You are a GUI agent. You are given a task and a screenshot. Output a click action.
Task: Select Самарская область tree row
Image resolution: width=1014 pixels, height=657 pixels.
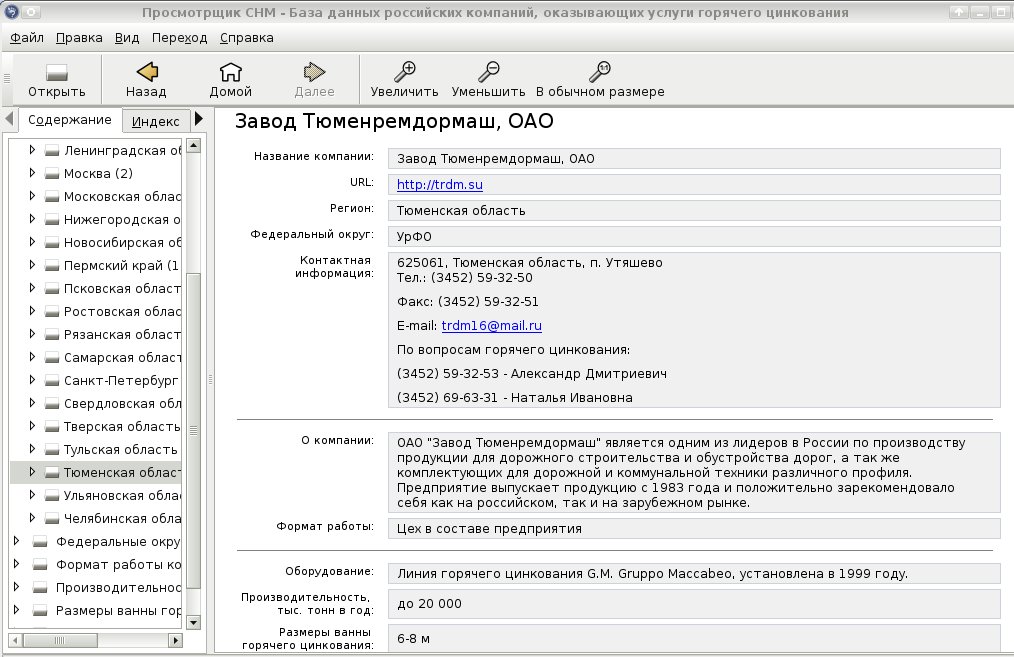(x=96, y=357)
